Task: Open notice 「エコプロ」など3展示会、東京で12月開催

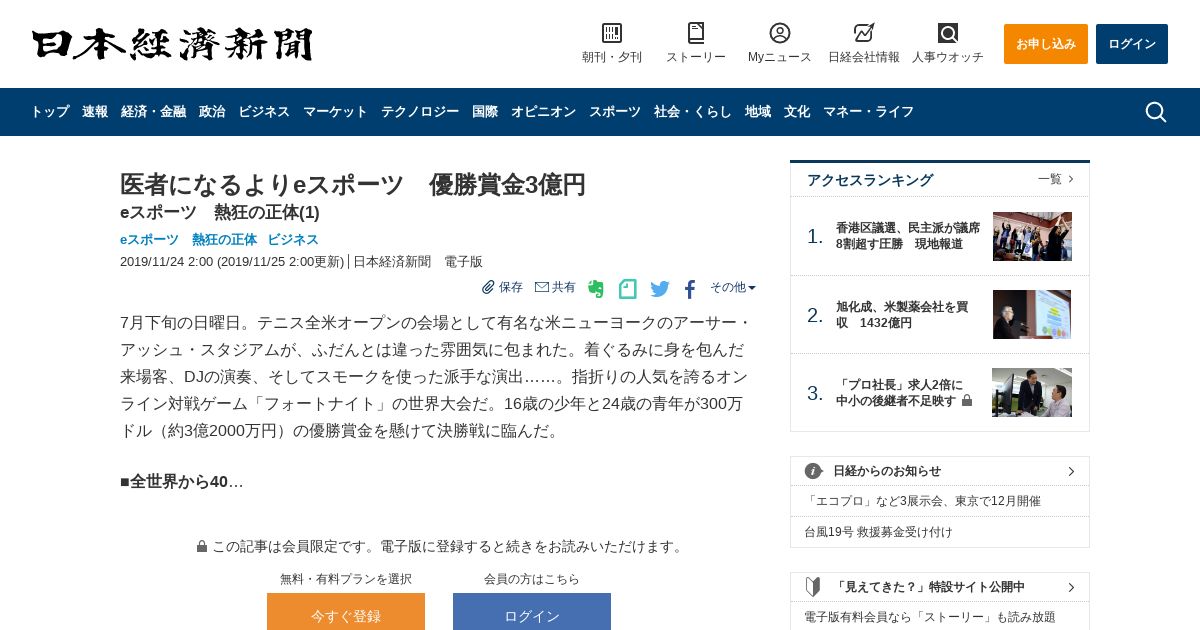Action: pyautogui.click(x=923, y=501)
